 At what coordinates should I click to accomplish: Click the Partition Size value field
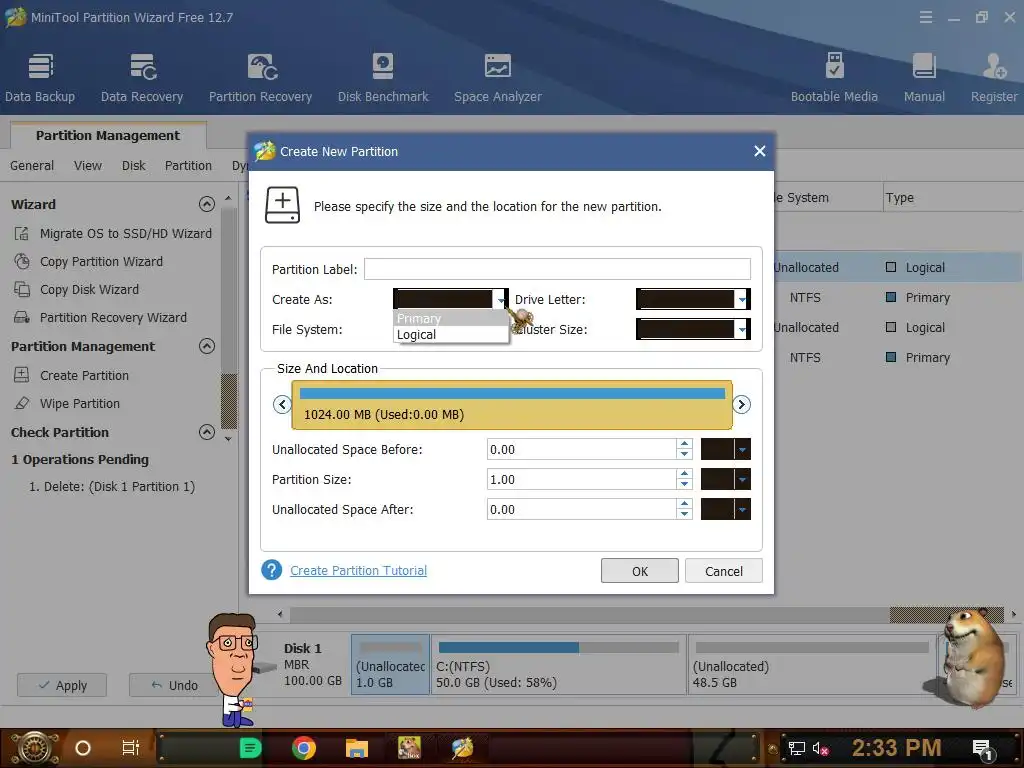[x=581, y=479]
